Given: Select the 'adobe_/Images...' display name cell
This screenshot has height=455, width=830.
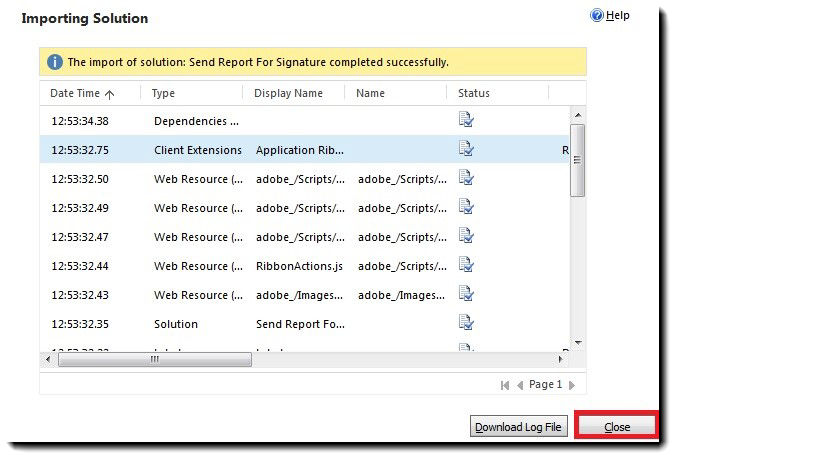Looking at the screenshot, I should [299, 295].
